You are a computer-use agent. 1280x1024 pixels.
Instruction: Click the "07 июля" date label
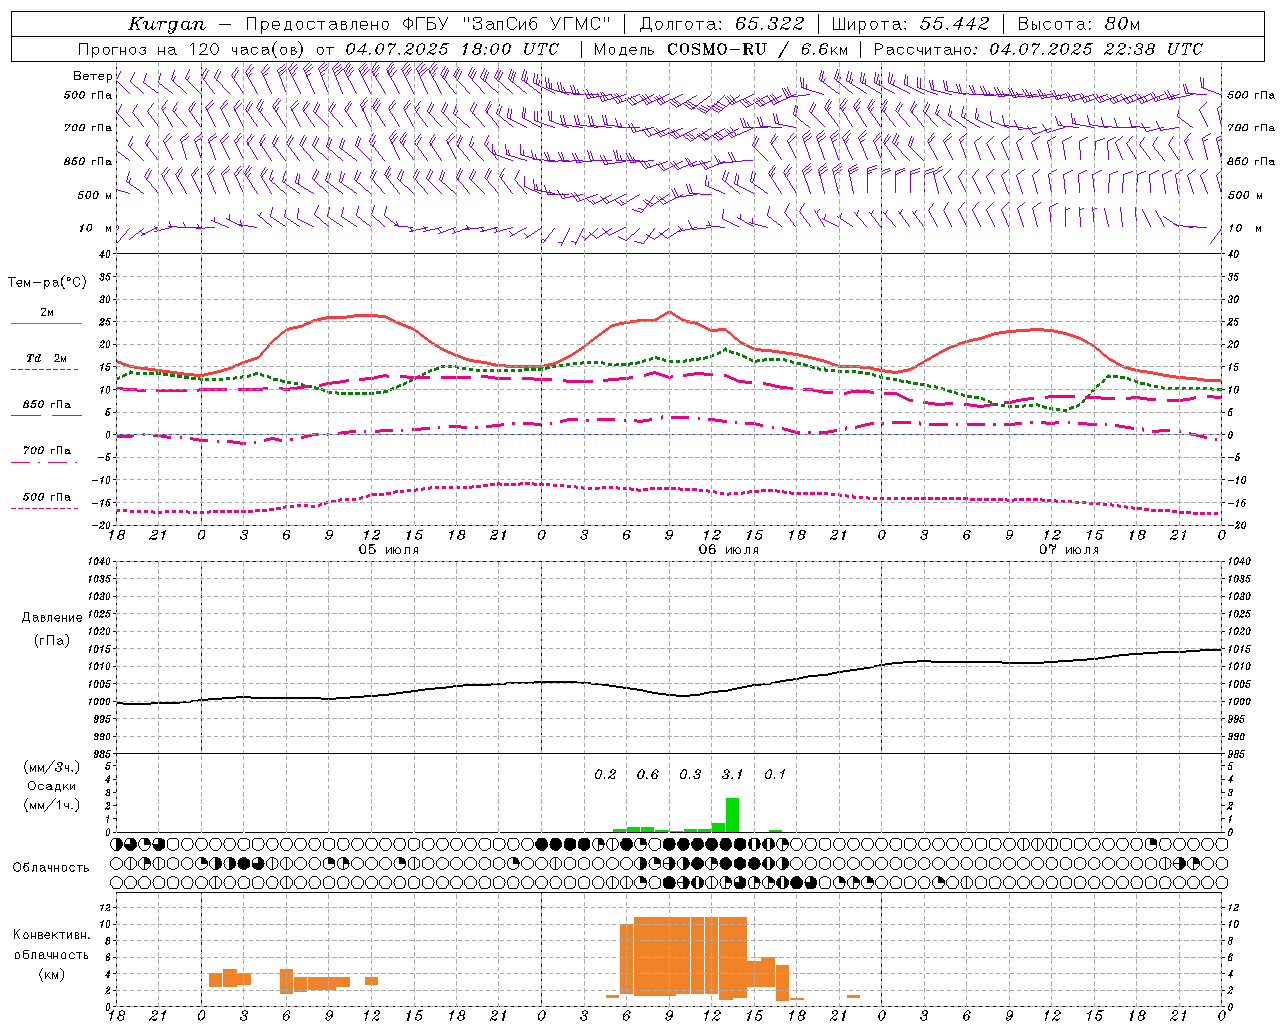[x=1069, y=550]
